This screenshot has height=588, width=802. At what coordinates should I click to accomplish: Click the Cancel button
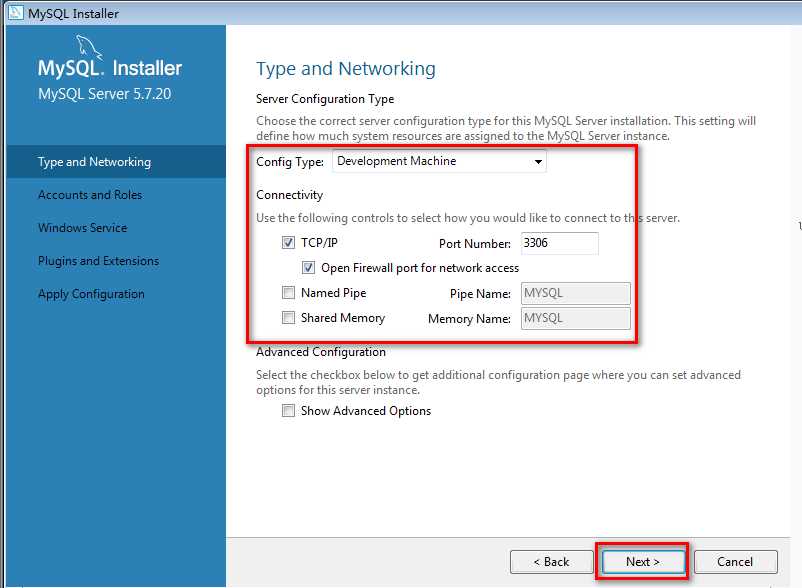[736, 562]
